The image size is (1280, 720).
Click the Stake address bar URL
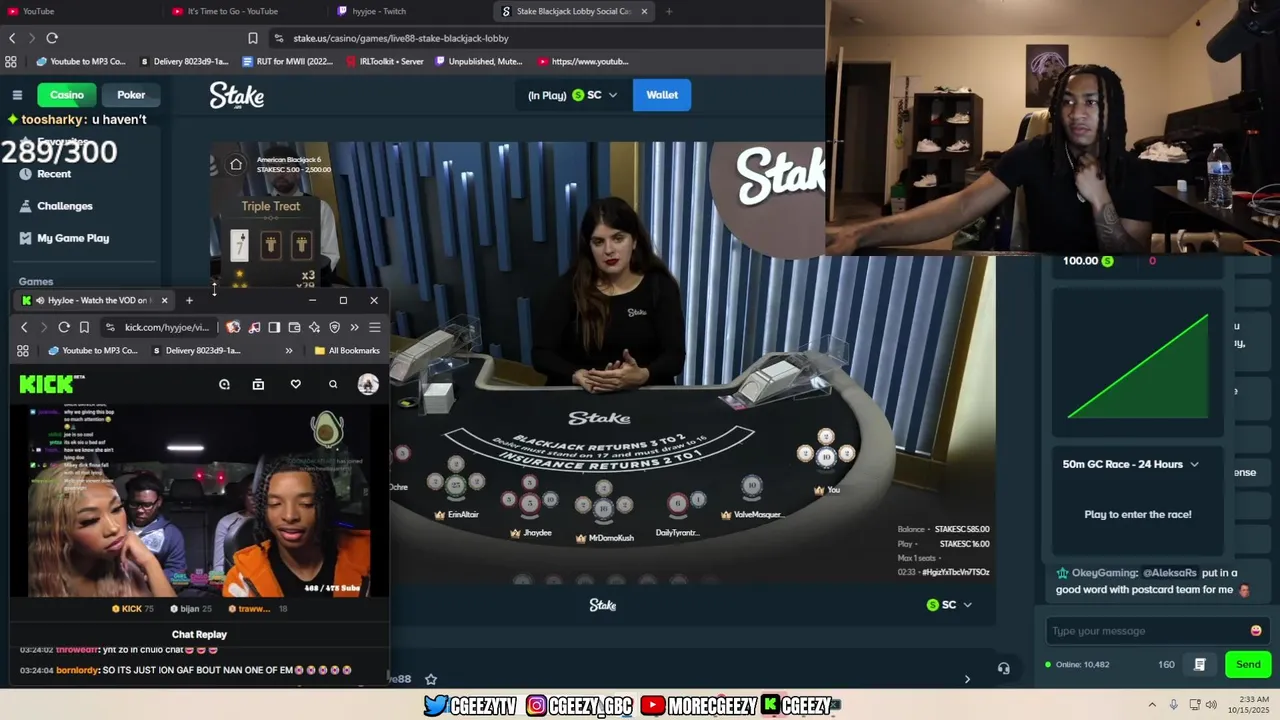coord(401,38)
